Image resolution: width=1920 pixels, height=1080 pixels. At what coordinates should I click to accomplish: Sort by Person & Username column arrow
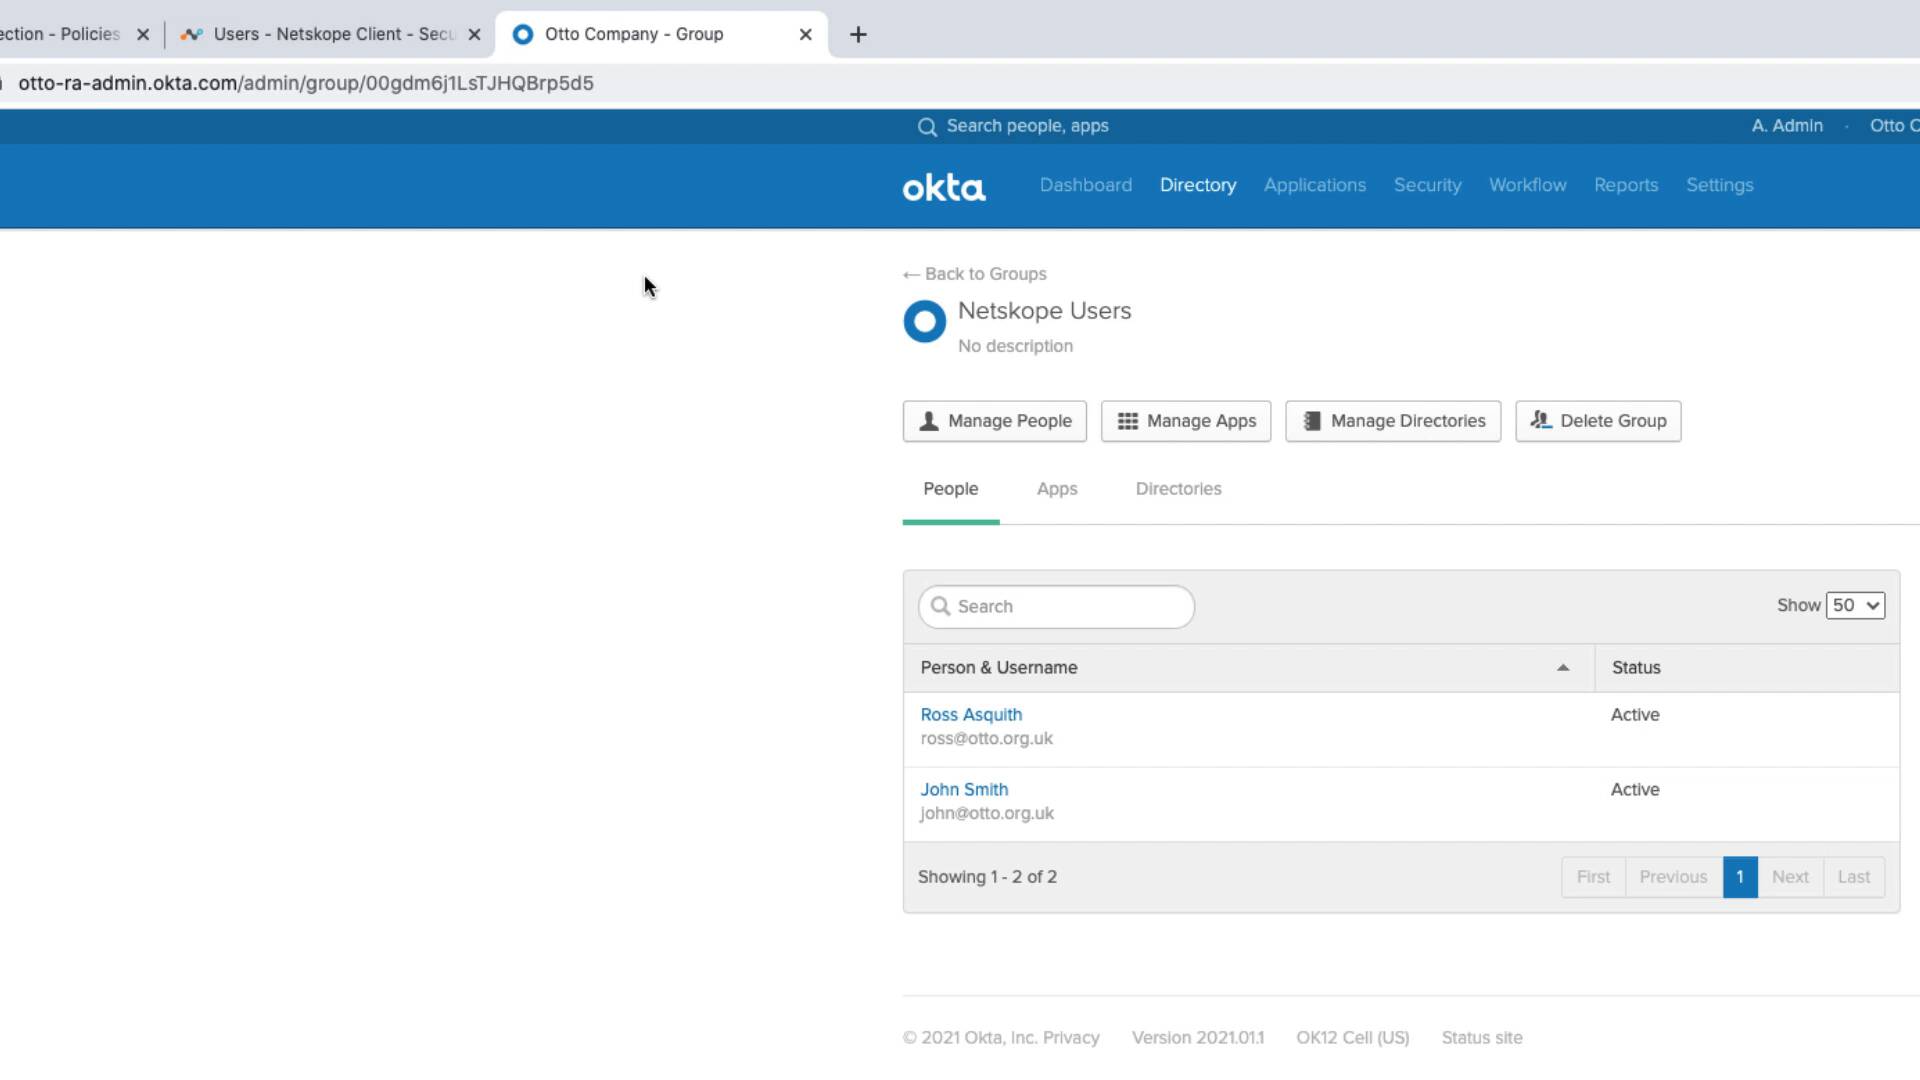pos(1562,668)
